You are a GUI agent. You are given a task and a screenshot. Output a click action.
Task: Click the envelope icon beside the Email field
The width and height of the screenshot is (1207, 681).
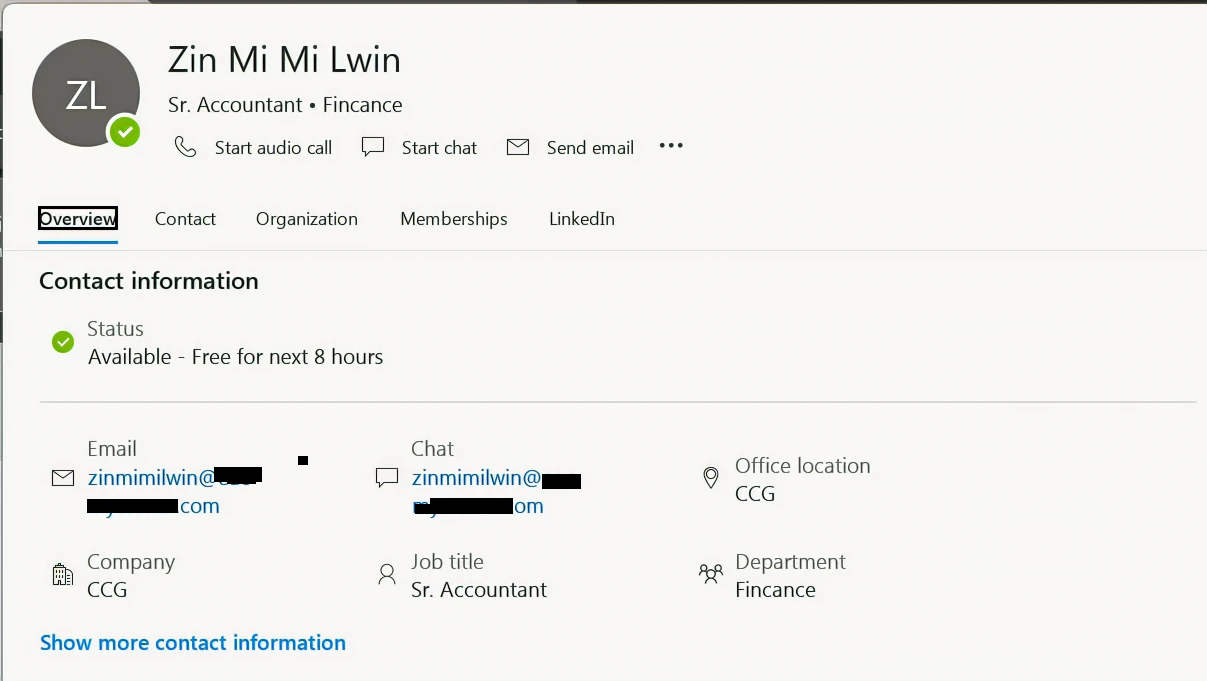click(x=62, y=478)
